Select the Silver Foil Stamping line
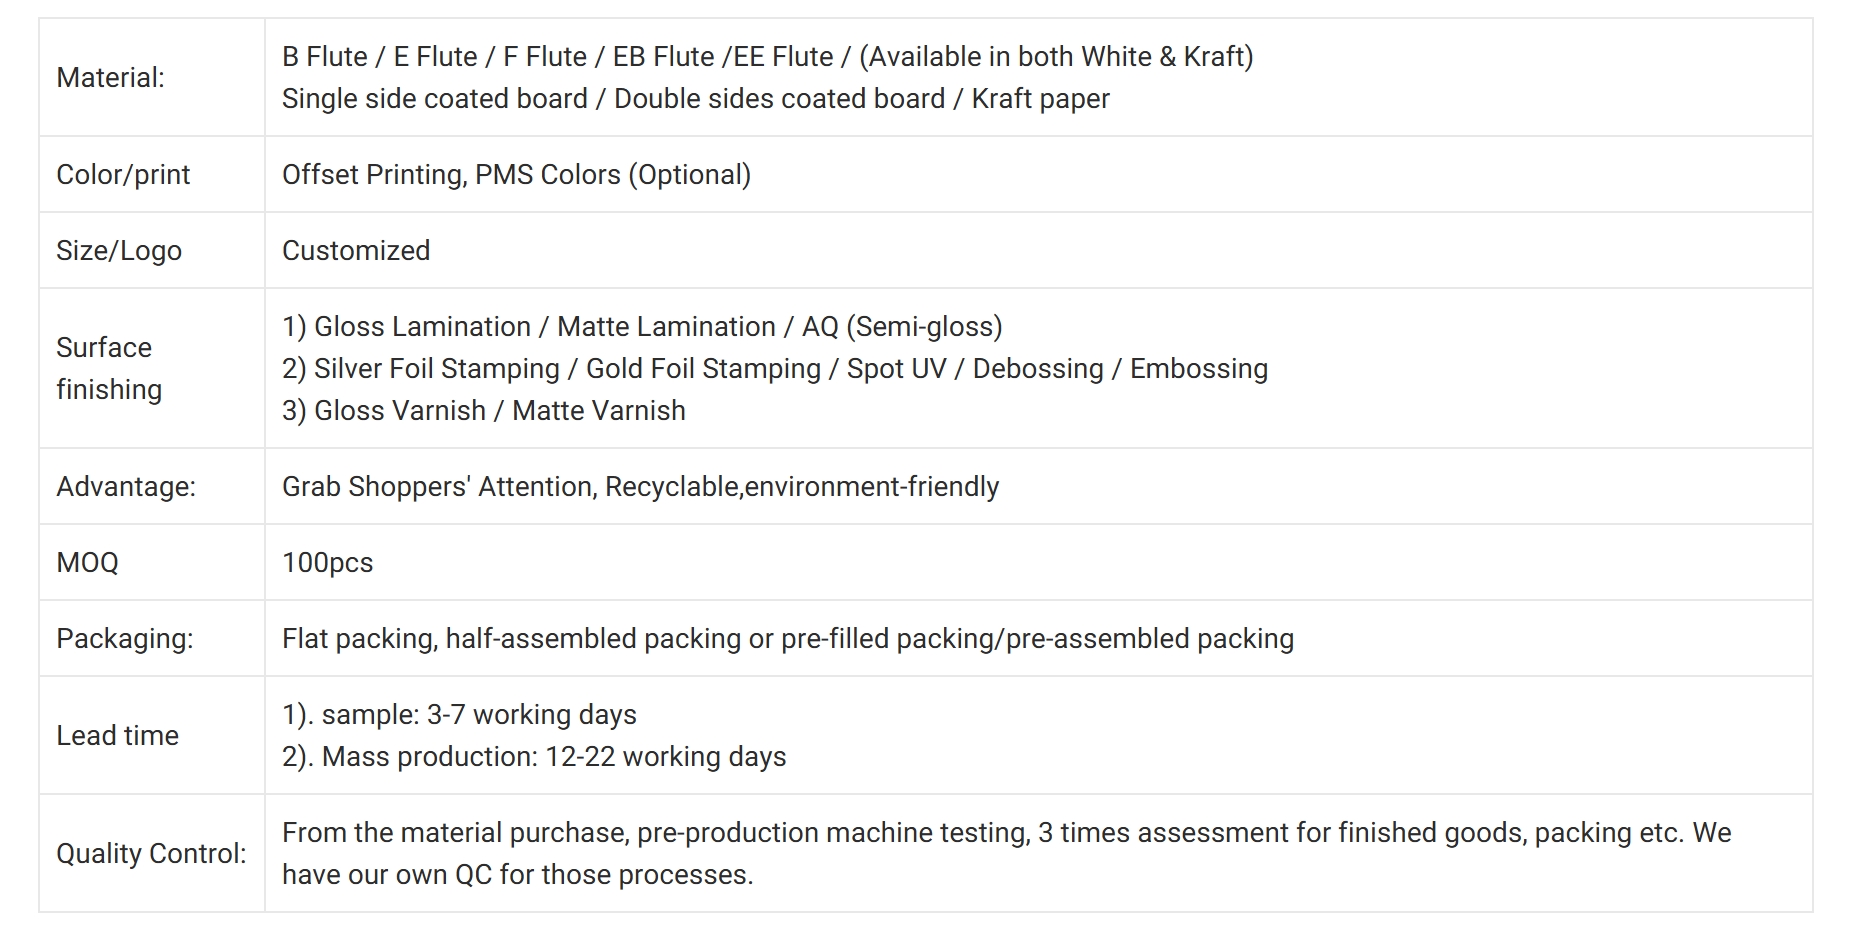 775,368
